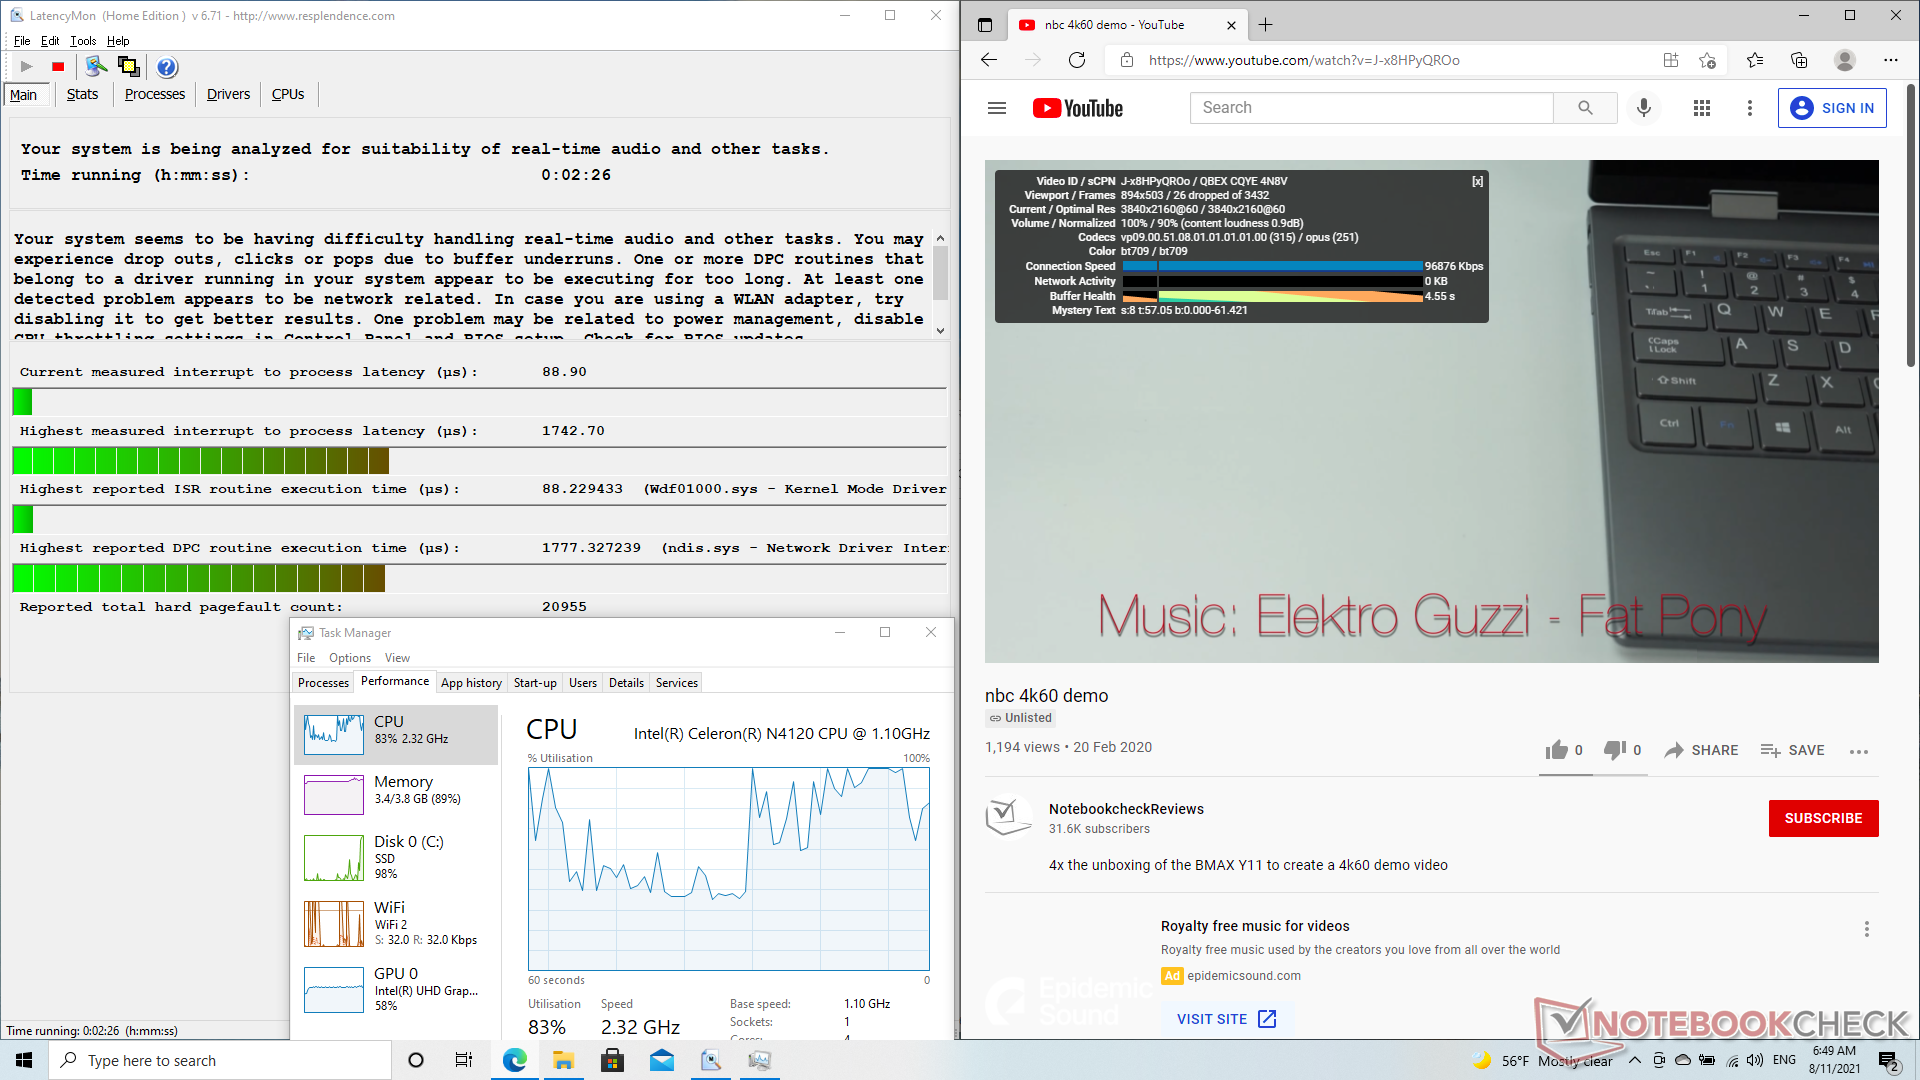The width and height of the screenshot is (1920, 1080).
Task: Open LatencyMon options monitor-and-pen icon
Action: pos(96,67)
